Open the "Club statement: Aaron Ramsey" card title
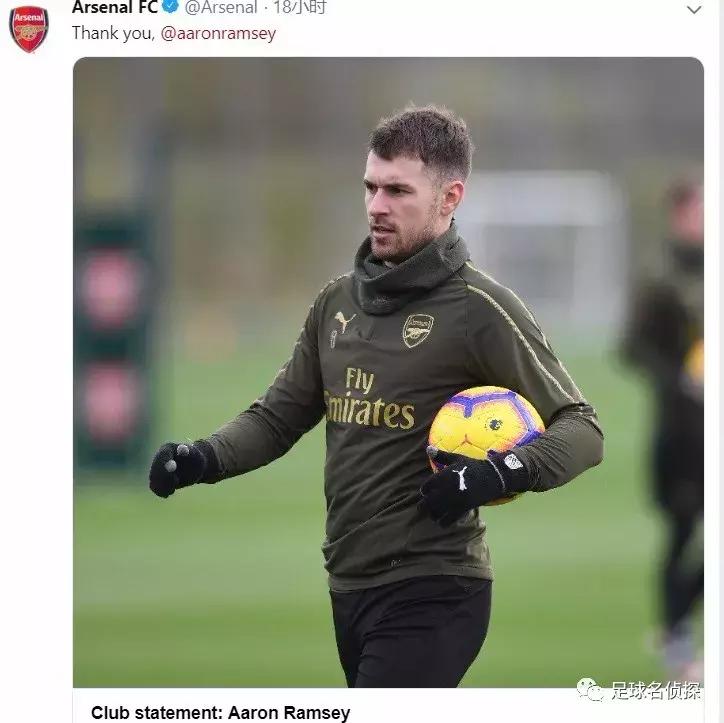This screenshot has width=724, height=723. coord(220,712)
